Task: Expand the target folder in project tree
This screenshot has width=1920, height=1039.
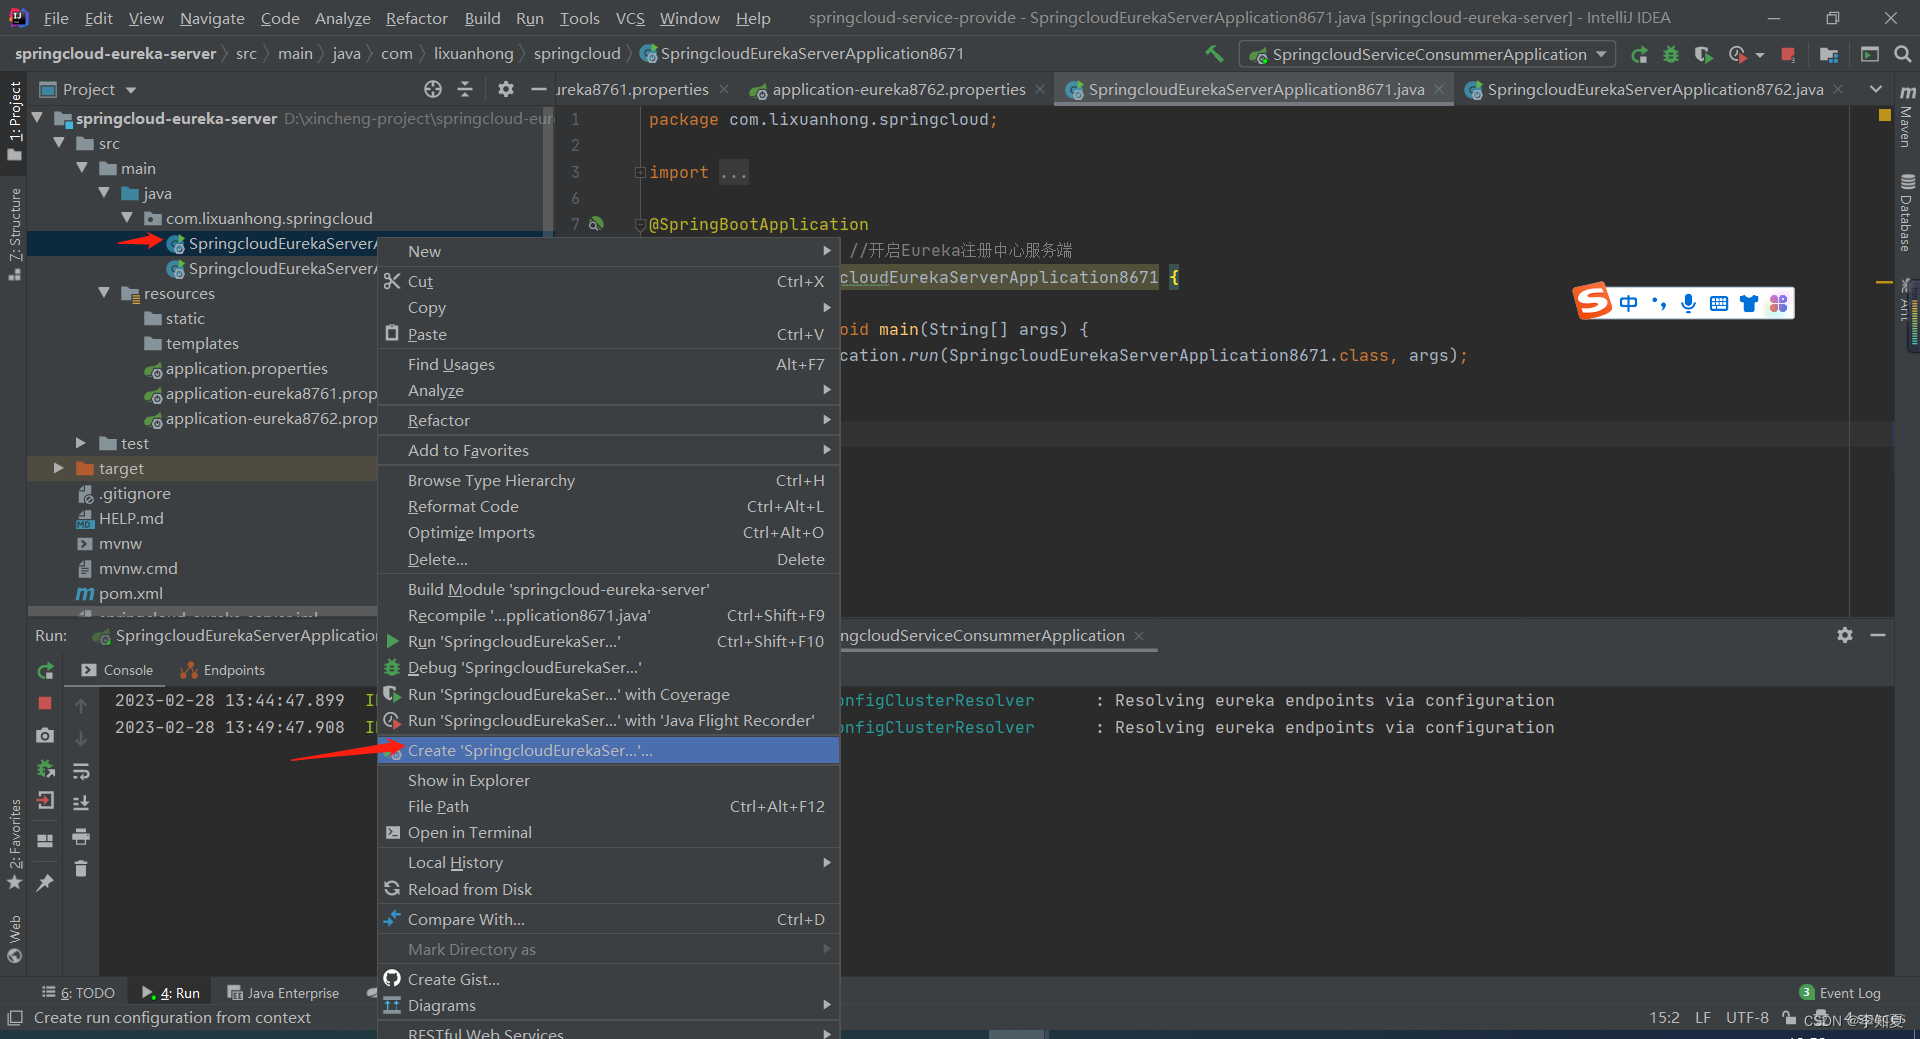Action: pos(58,468)
